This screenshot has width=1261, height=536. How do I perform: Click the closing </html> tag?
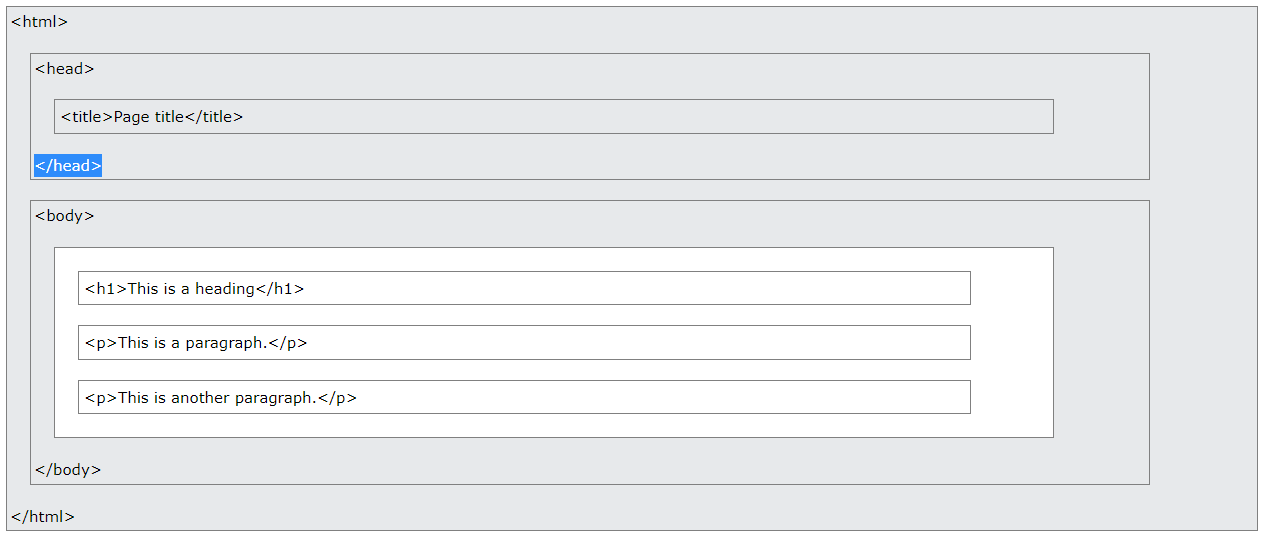click(x=43, y=517)
